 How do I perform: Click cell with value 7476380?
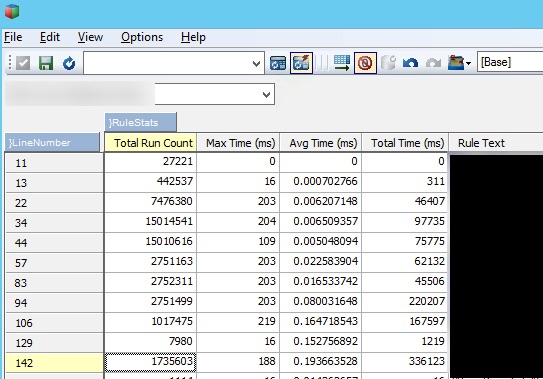pos(151,202)
